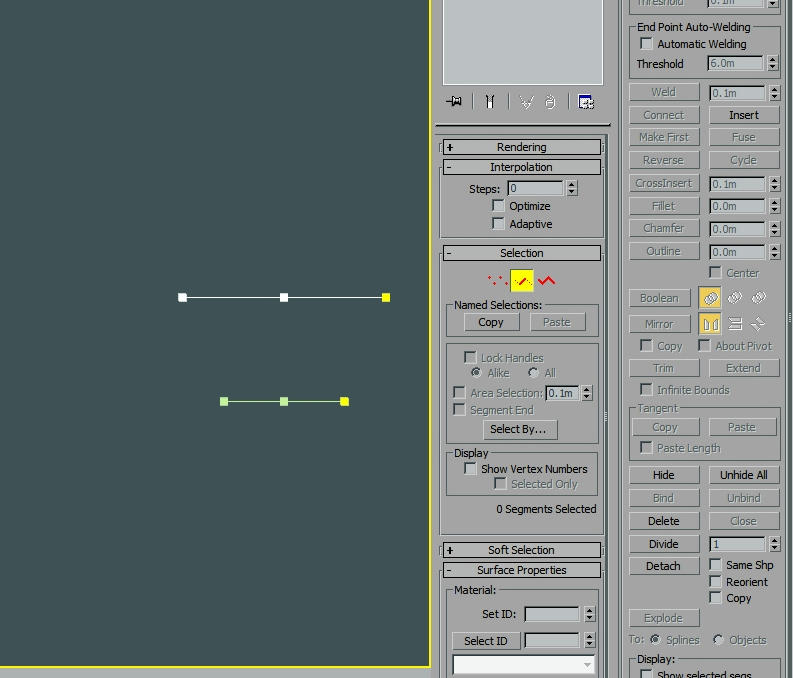Expand the Soft Selection rollout
This screenshot has width=793, height=678.
[522, 550]
